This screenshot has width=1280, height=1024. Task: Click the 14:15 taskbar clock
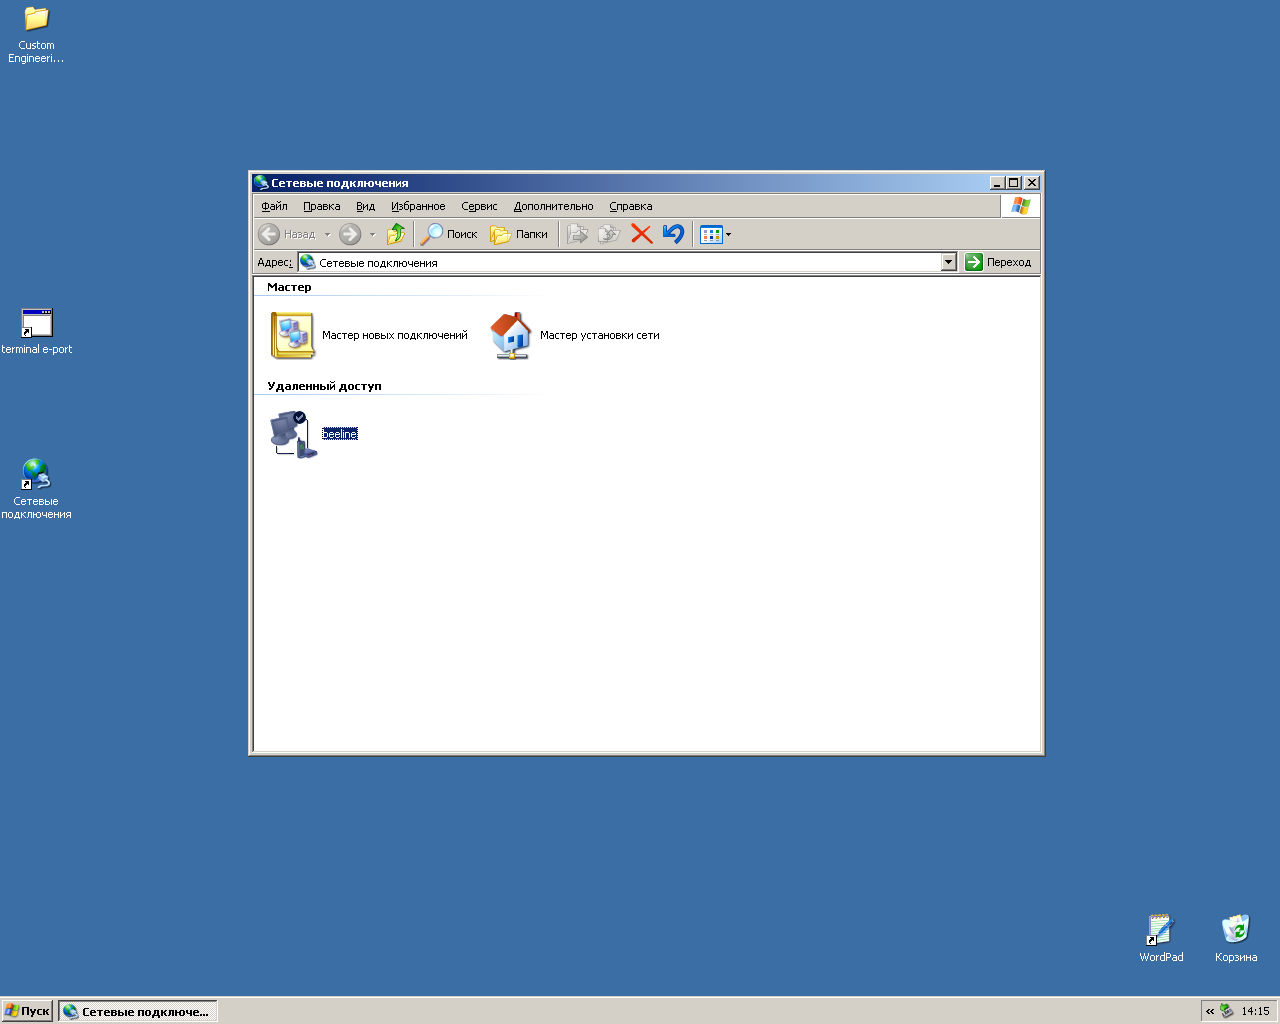[1255, 1011]
